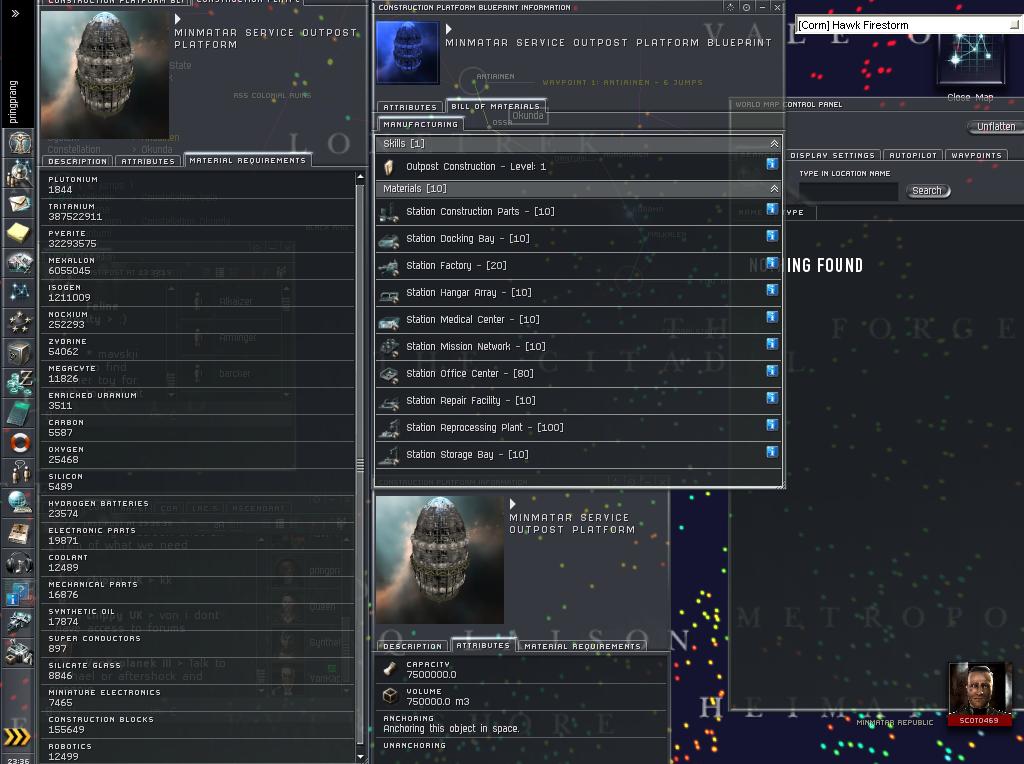Click scroll-up arrow of materials list
1024x764 pixels.
(x=360, y=177)
